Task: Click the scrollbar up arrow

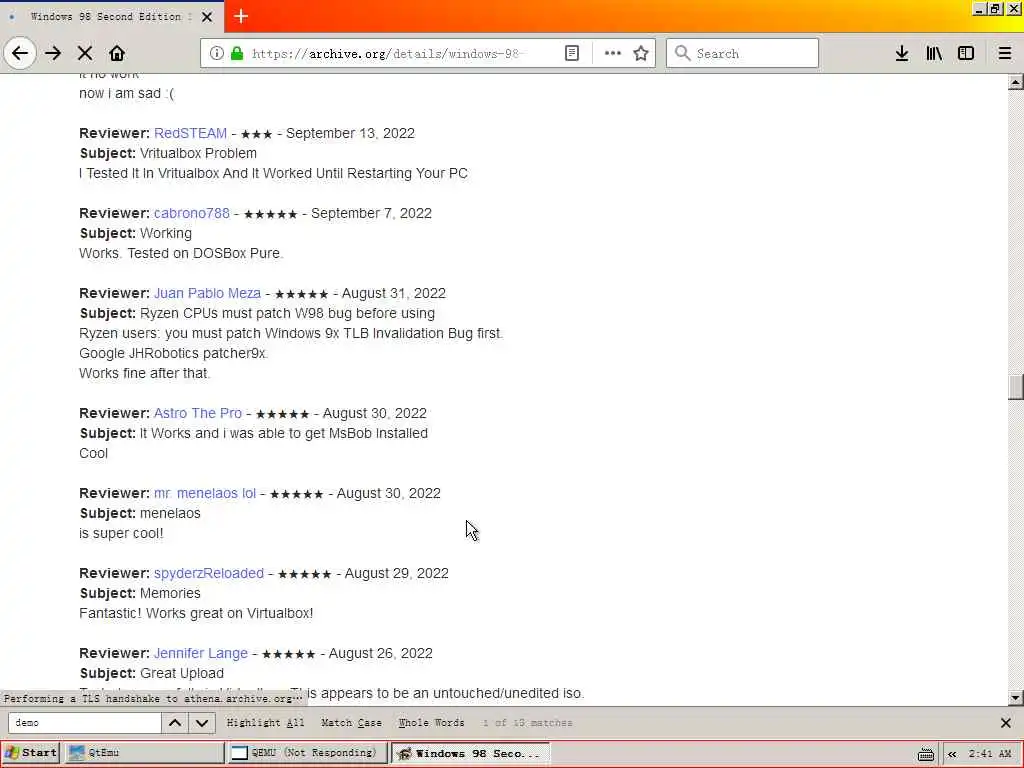Action: (1016, 82)
